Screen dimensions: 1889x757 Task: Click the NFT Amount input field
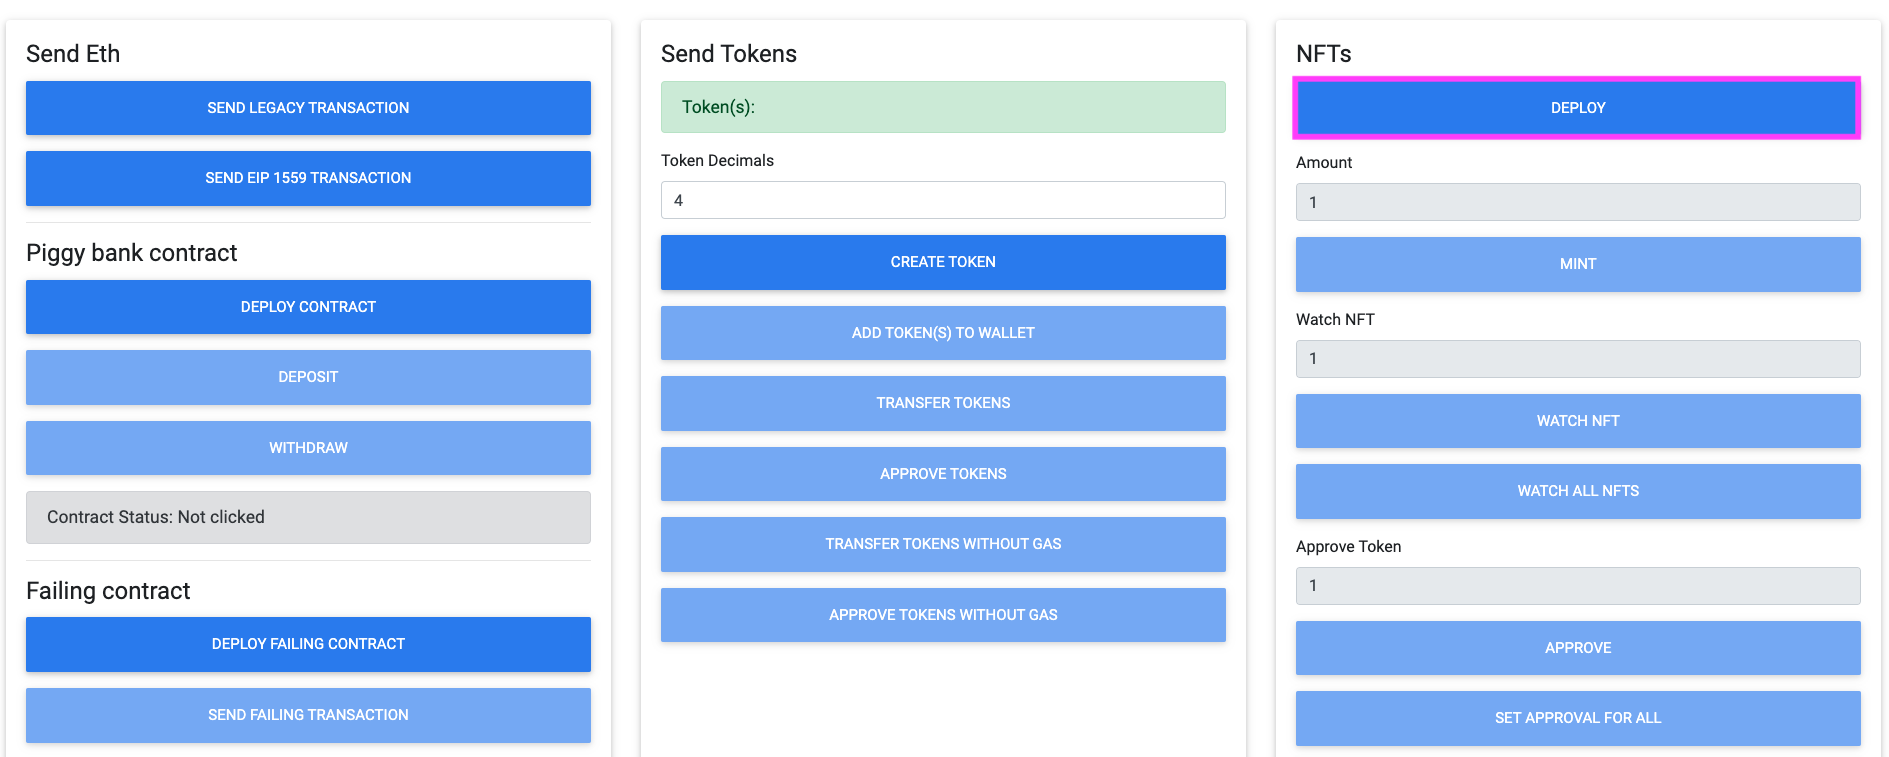tap(1578, 202)
